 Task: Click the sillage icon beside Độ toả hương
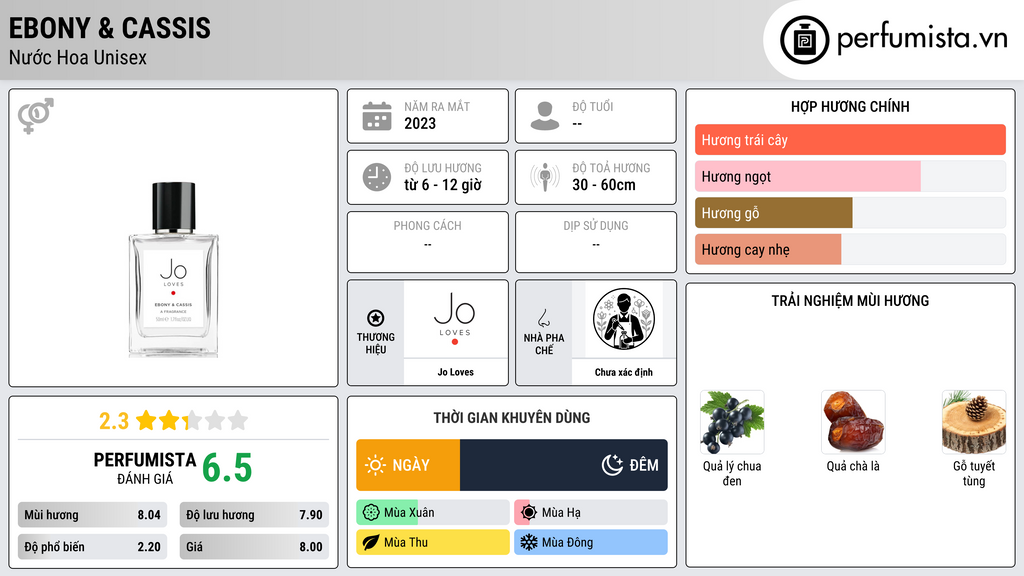click(545, 177)
